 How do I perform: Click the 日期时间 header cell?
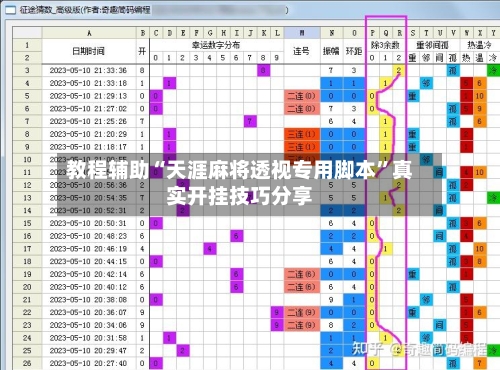[89, 51]
